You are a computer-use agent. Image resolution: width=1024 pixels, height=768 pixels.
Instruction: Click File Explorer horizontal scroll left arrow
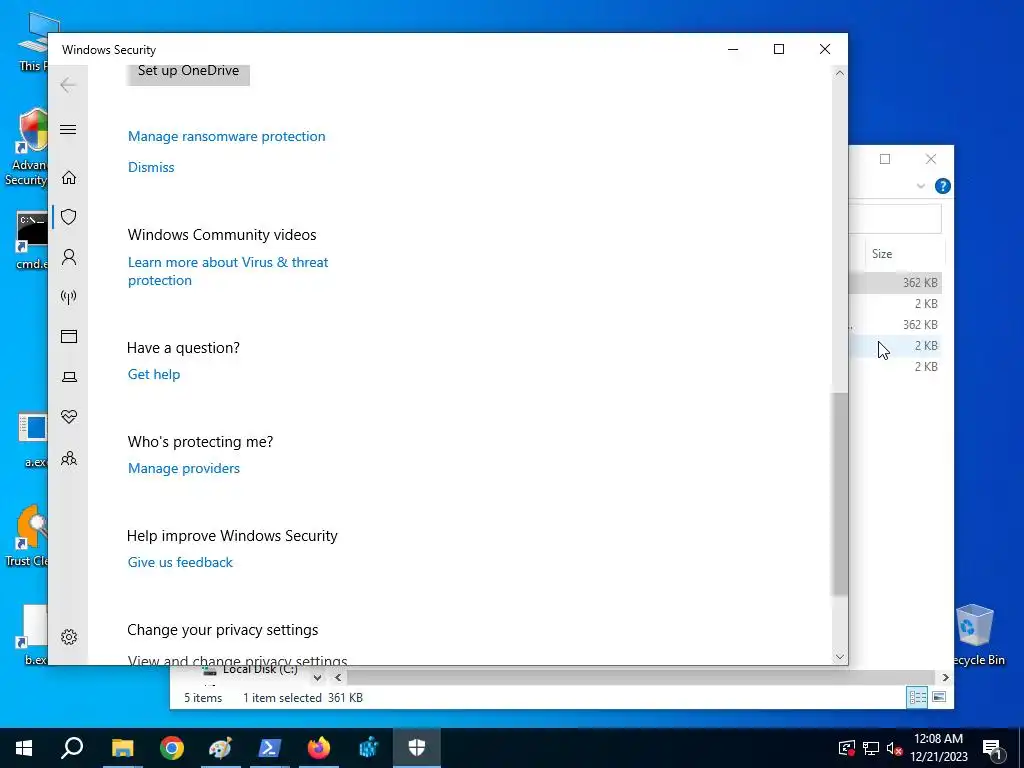point(338,678)
